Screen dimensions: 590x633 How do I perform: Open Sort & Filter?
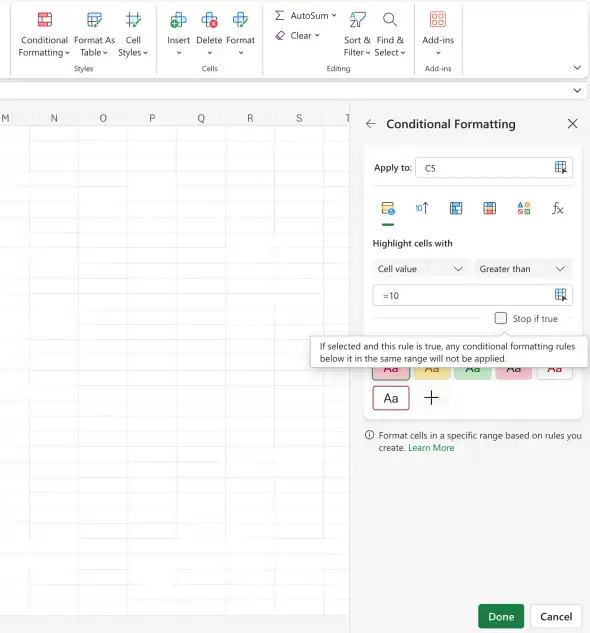[x=357, y=35]
